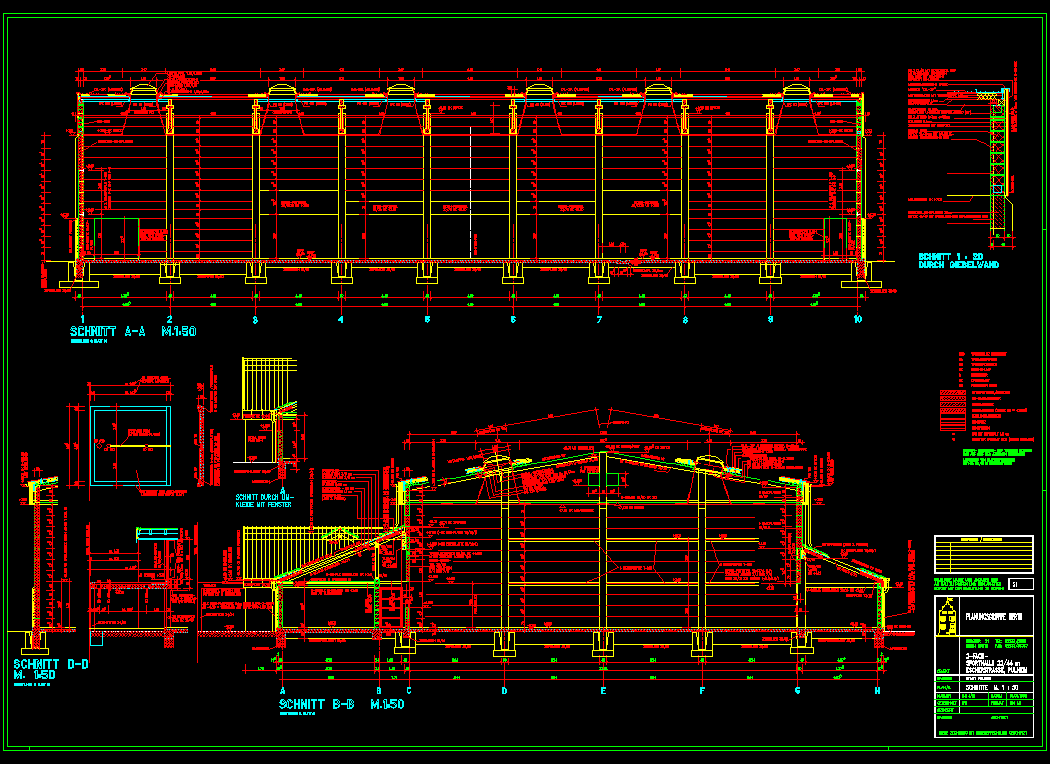Click the leftmost skylight dome in Schnitt A-A
This screenshot has width=1050, height=764.
coord(145,90)
